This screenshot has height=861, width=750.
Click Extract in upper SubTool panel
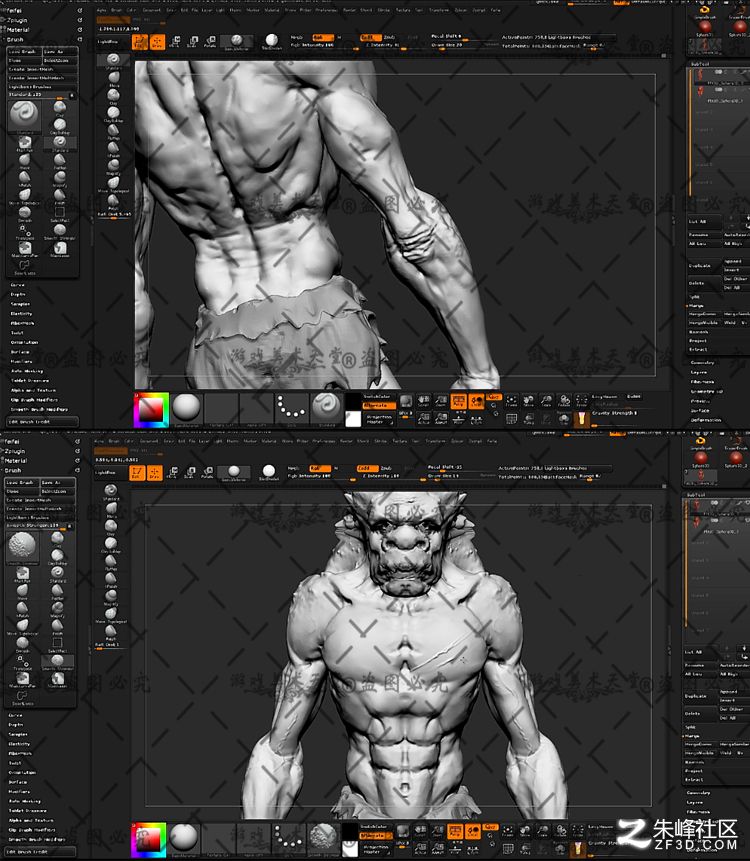[x=698, y=349]
